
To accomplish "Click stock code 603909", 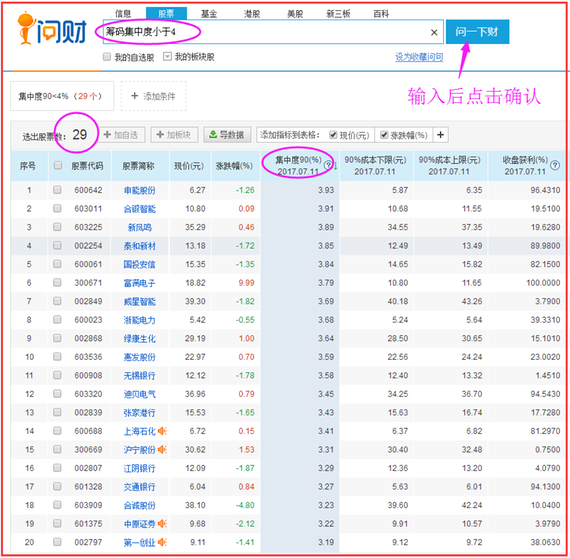I will click(x=88, y=505).
